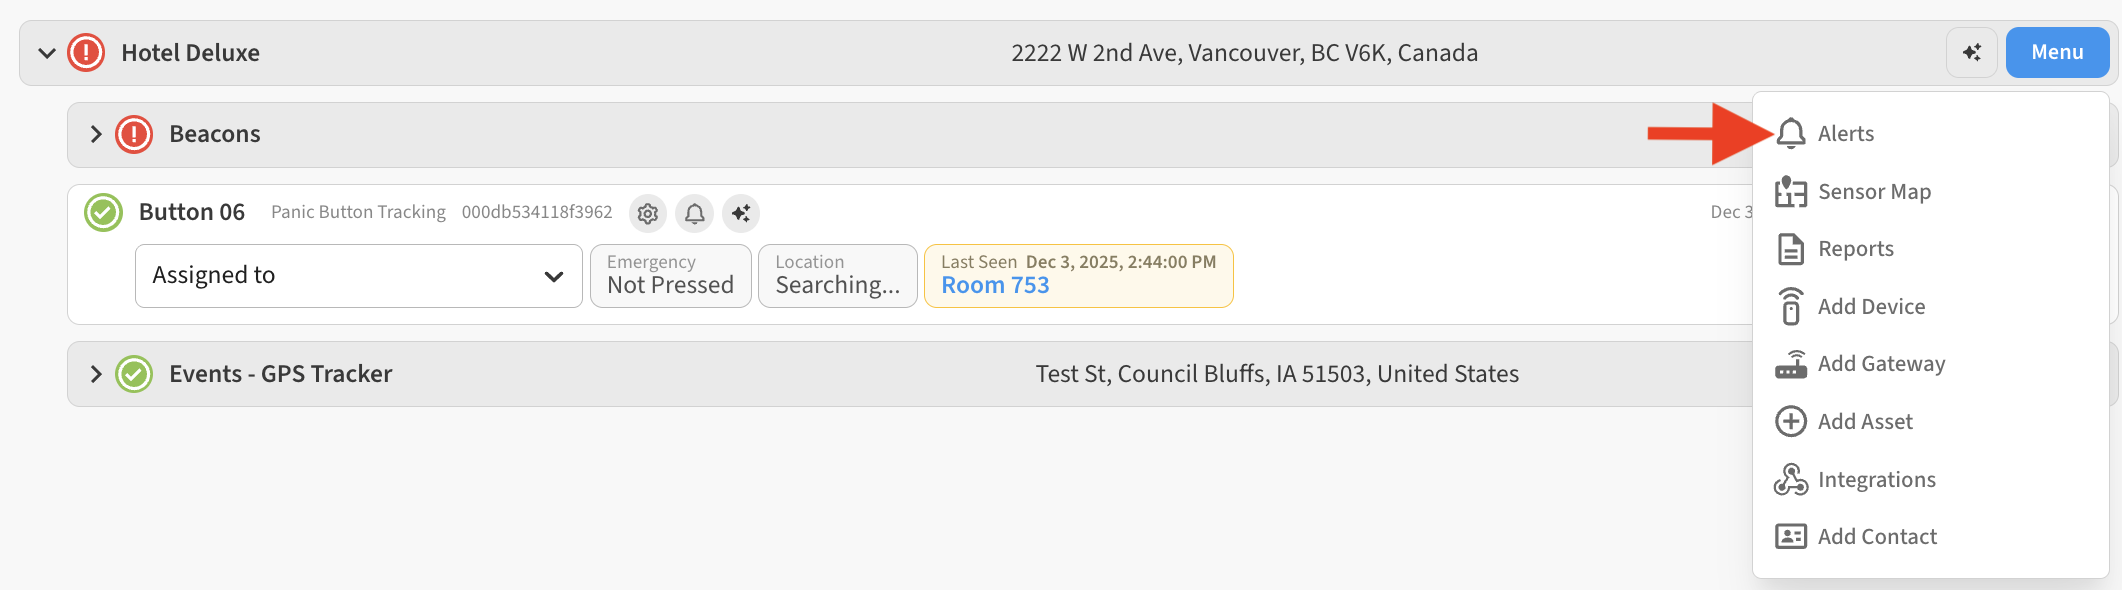The height and width of the screenshot is (590, 2122).
Task: Click the Beacons red warning icon
Action: [134, 134]
